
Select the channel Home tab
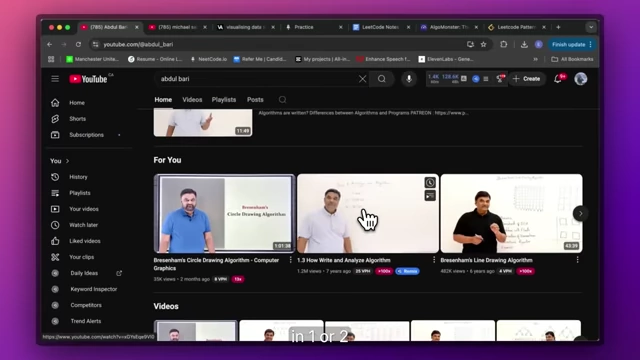pos(163,100)
